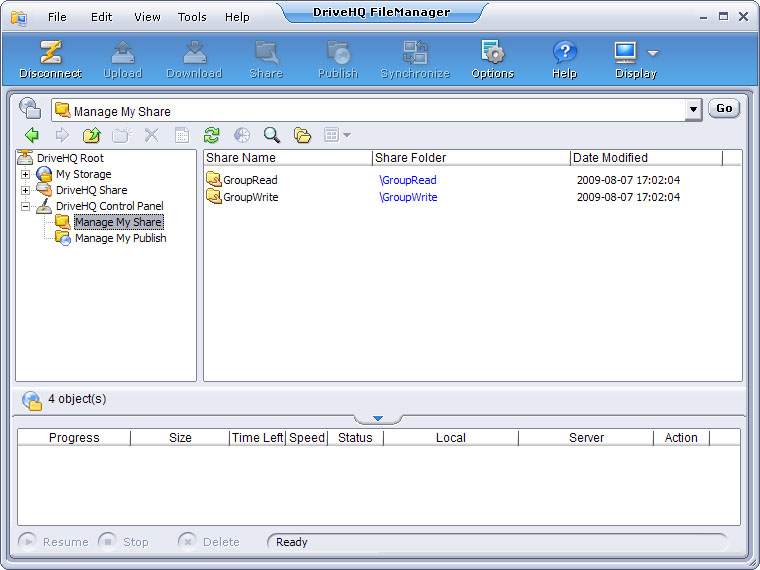This screenshot has height=570, width=760.
Task: Click the 4 object(s) status text
Action: (x=77, y=399)
